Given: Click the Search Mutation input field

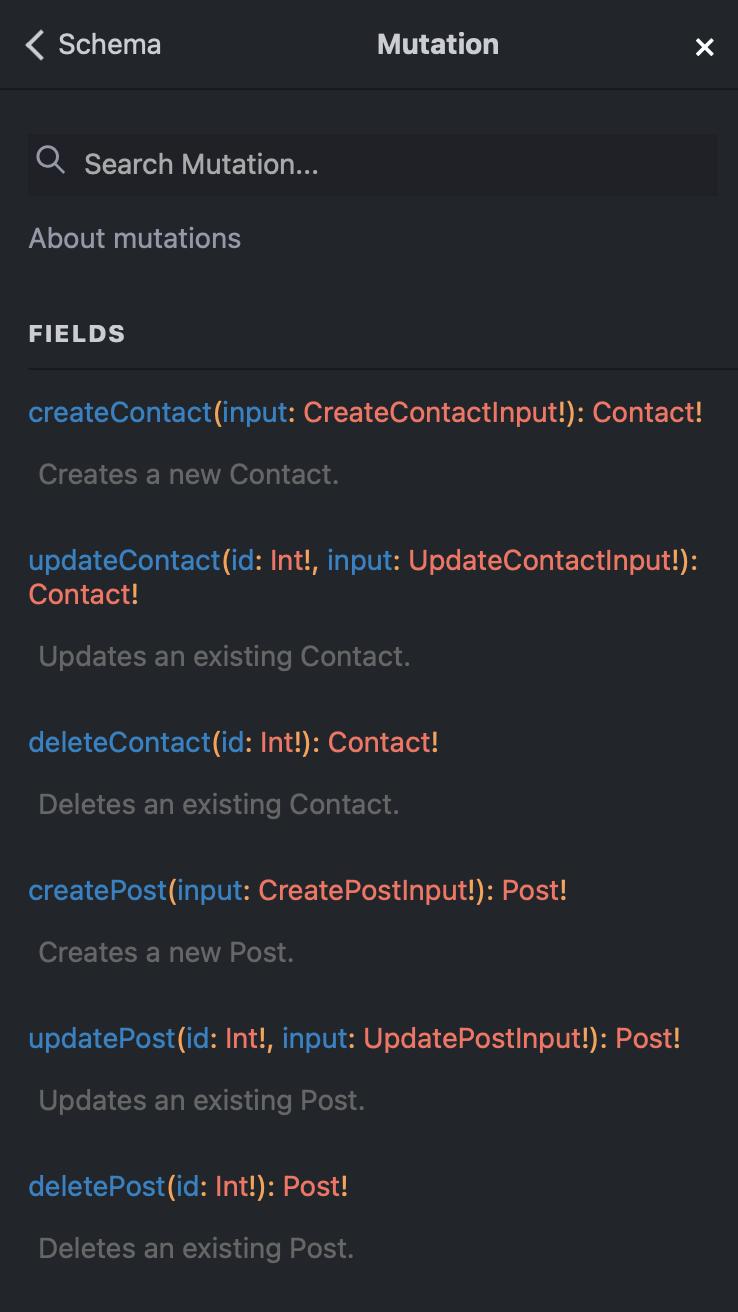Looking at the screenshot, I should point(300,163).
